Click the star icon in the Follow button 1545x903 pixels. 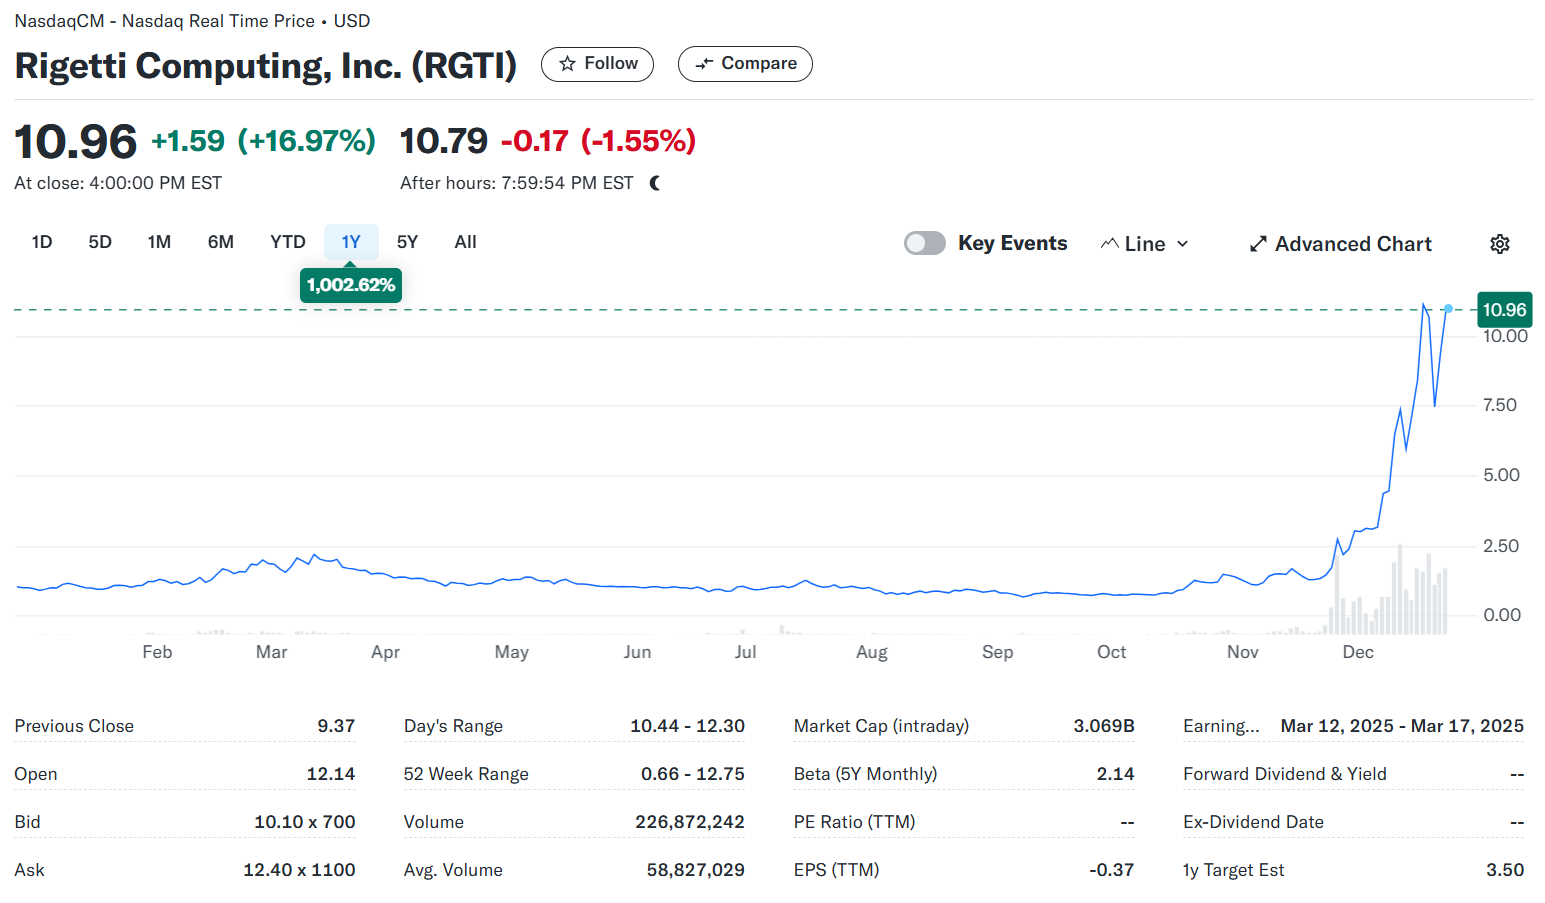pyautogui.click(x=567, y=64)
